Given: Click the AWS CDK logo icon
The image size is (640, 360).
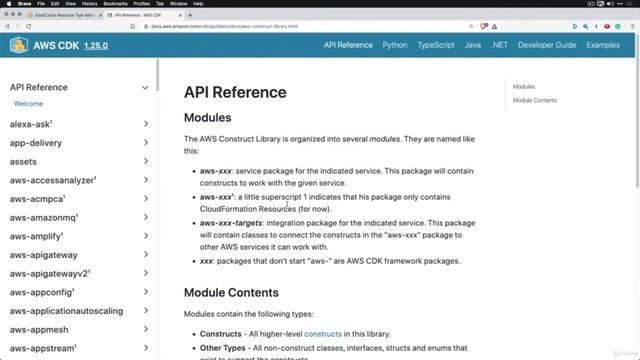Looking at the screenshot, I should pos(19,45).
